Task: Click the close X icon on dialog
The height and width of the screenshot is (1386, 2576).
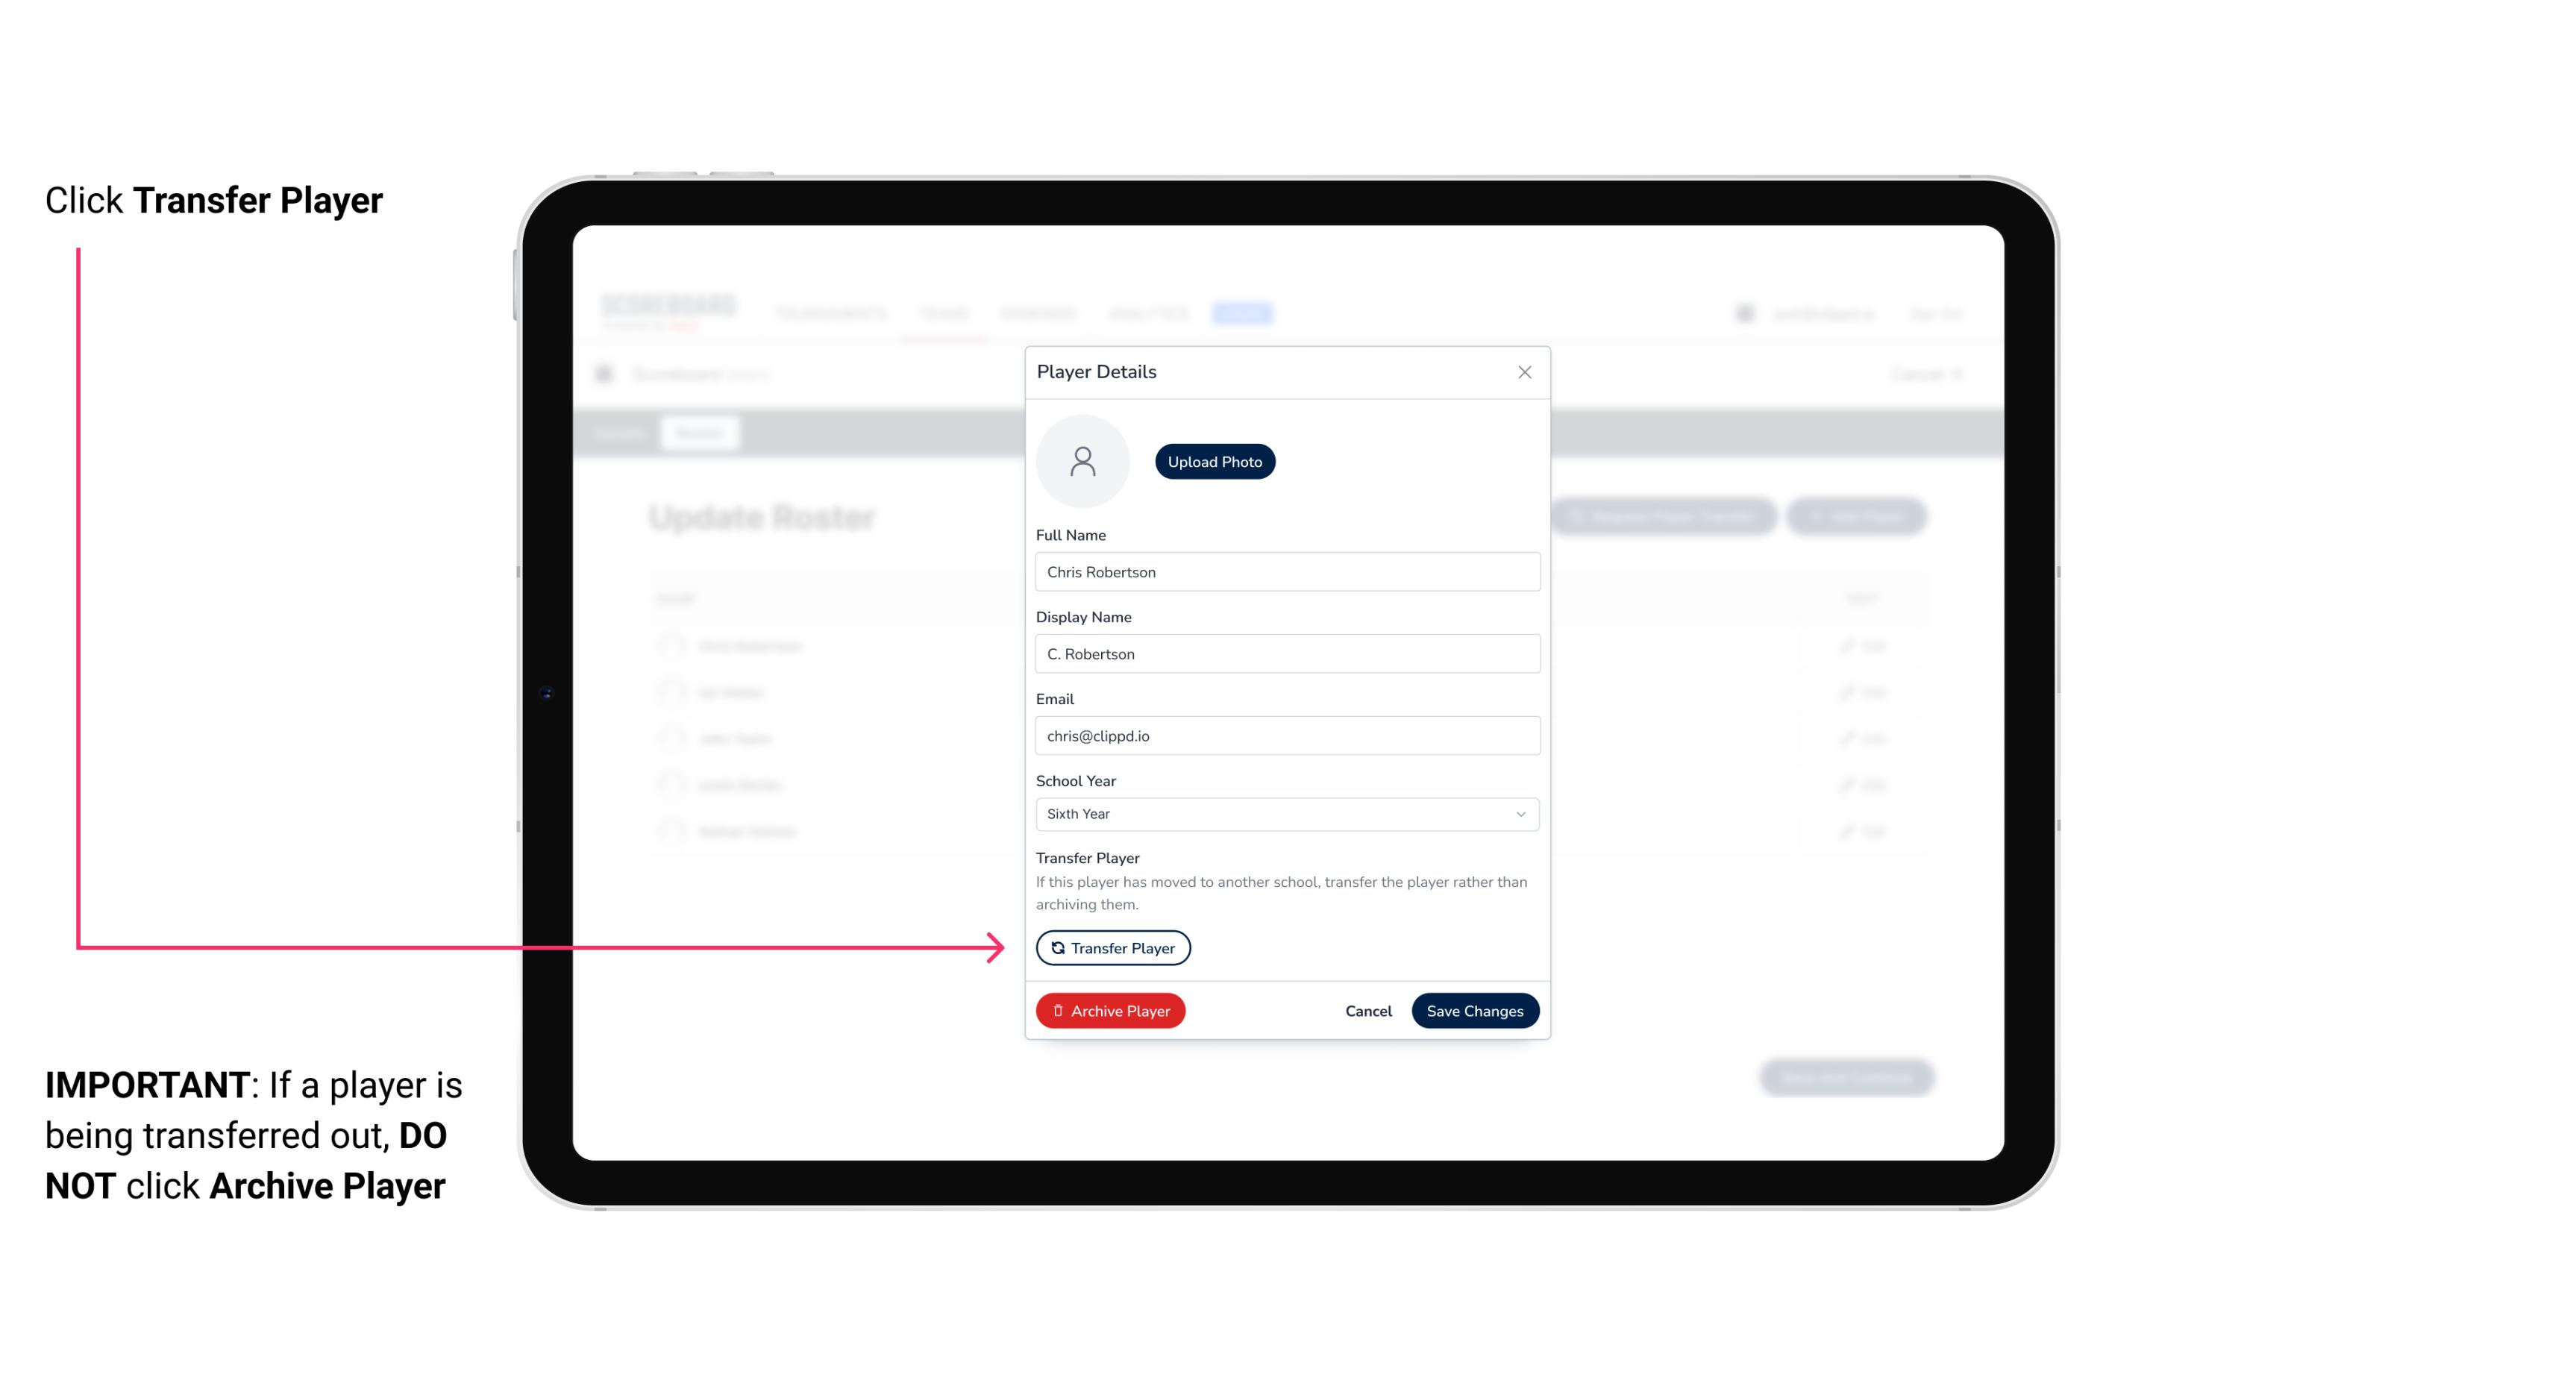Action: pos(1524,372)
